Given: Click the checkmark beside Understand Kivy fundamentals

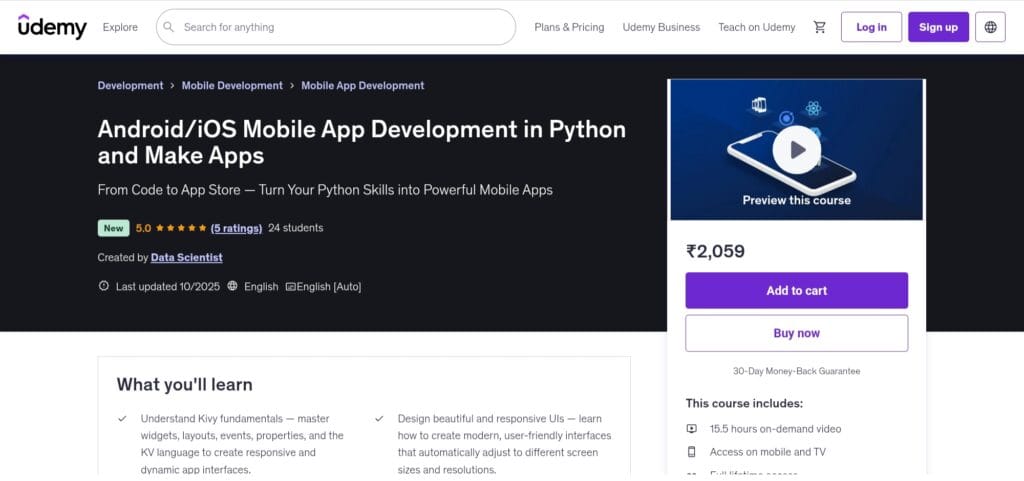Looking at the screenshot, I should coord(122,418).
